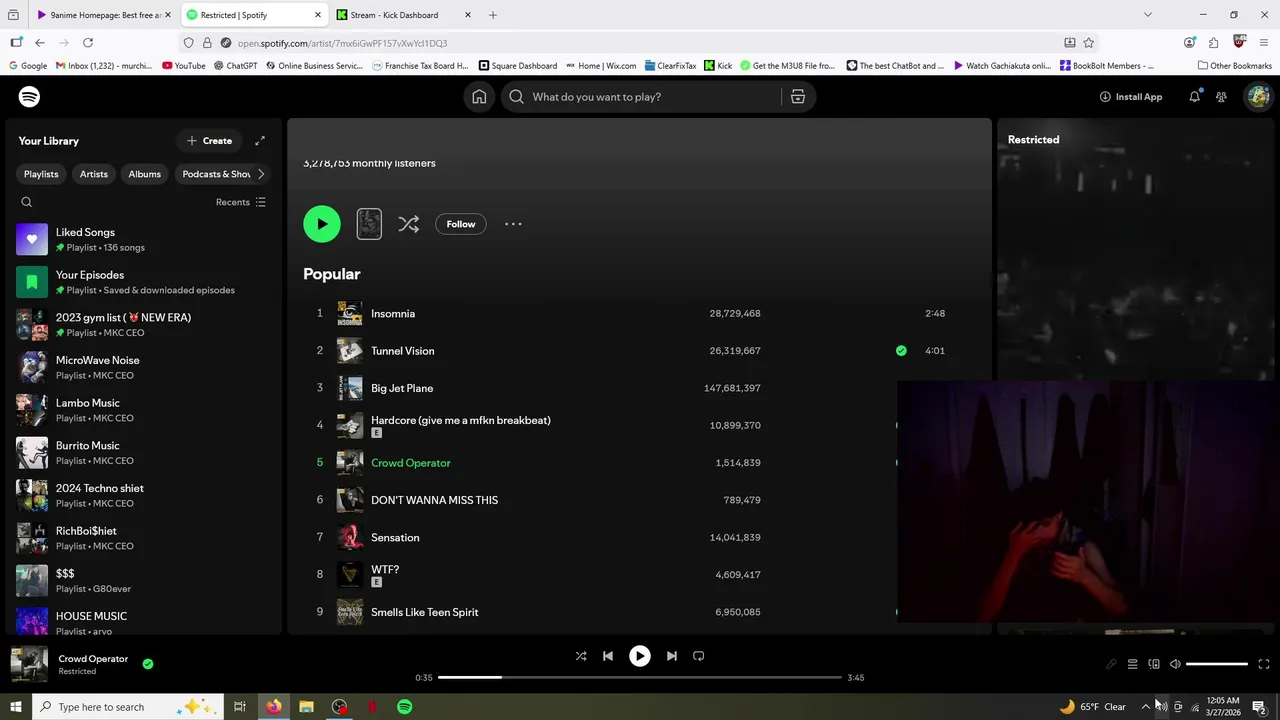
Task: Go to Spotify Home button
Action: pos(479,97)
